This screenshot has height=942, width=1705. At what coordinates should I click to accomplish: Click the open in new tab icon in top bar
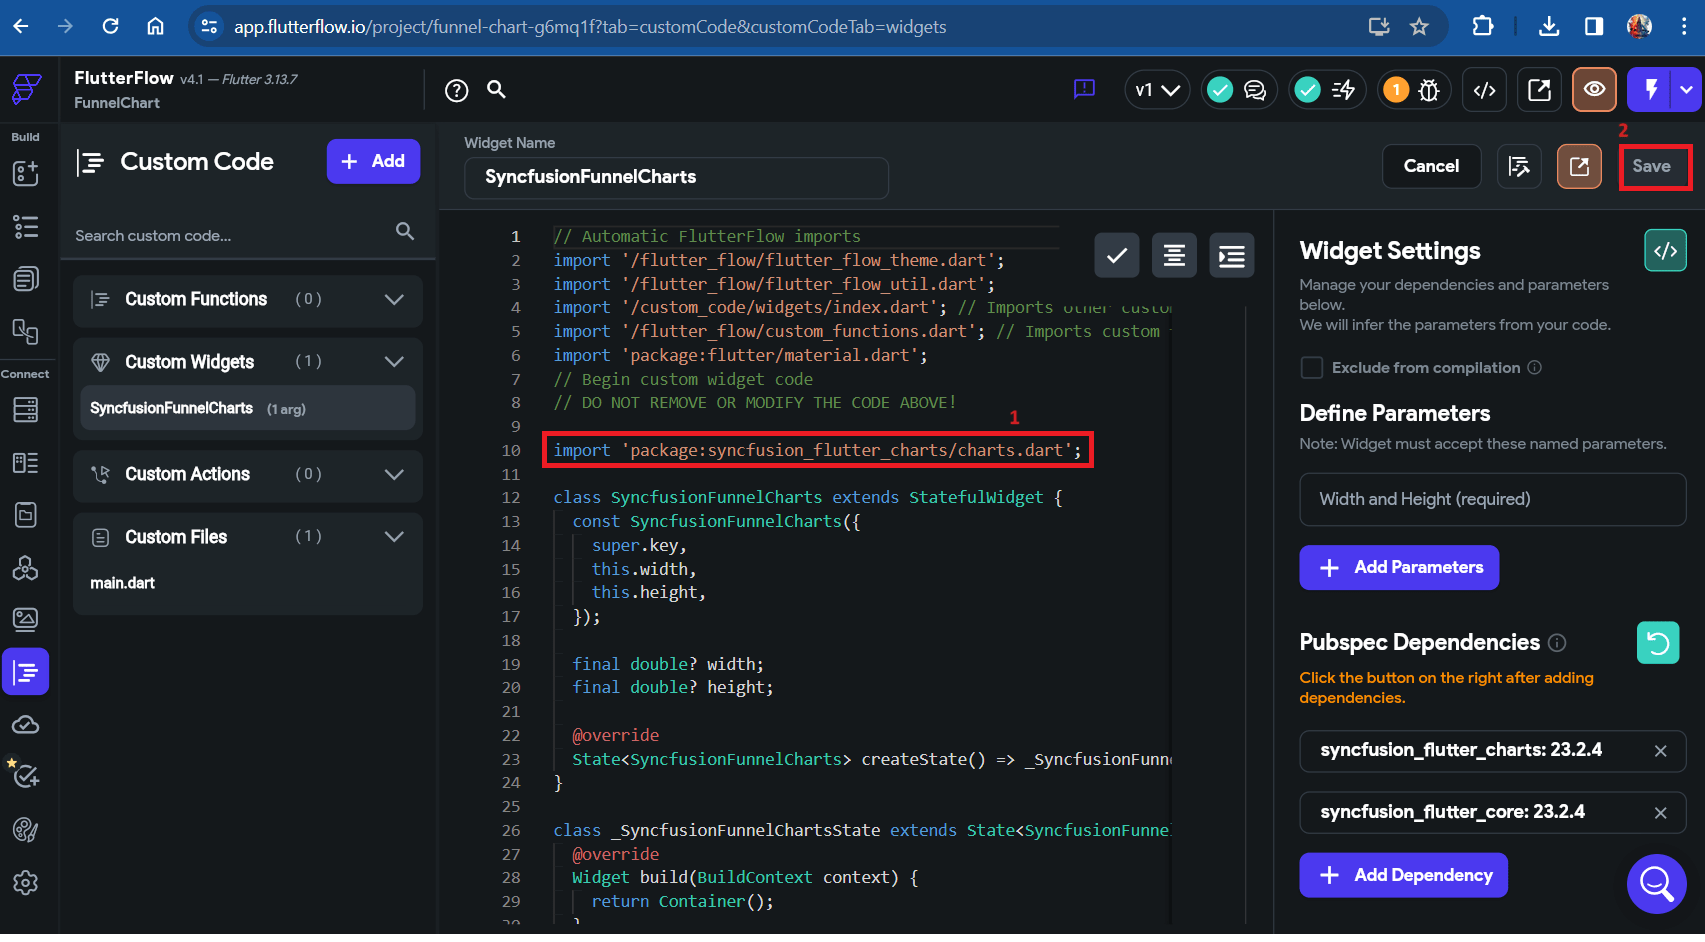[x=1540, y=90]
